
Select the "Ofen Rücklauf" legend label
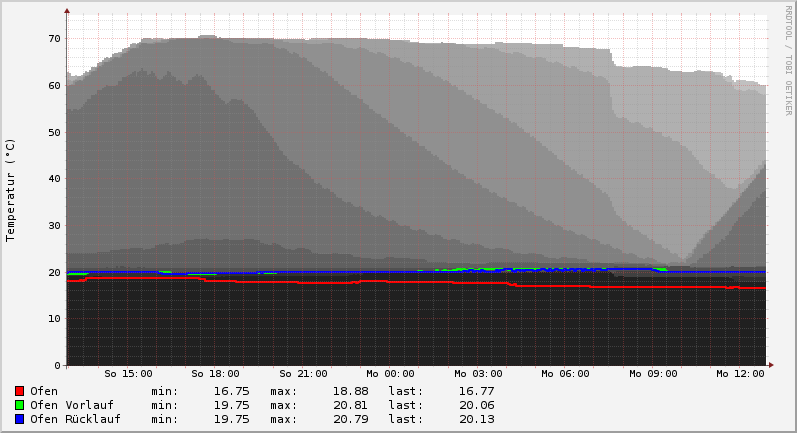[75, 419]
